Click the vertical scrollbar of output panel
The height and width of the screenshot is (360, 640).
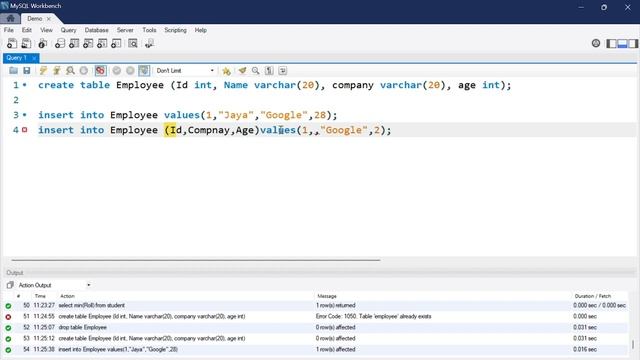pyautogui.click(x=633, y=344)
